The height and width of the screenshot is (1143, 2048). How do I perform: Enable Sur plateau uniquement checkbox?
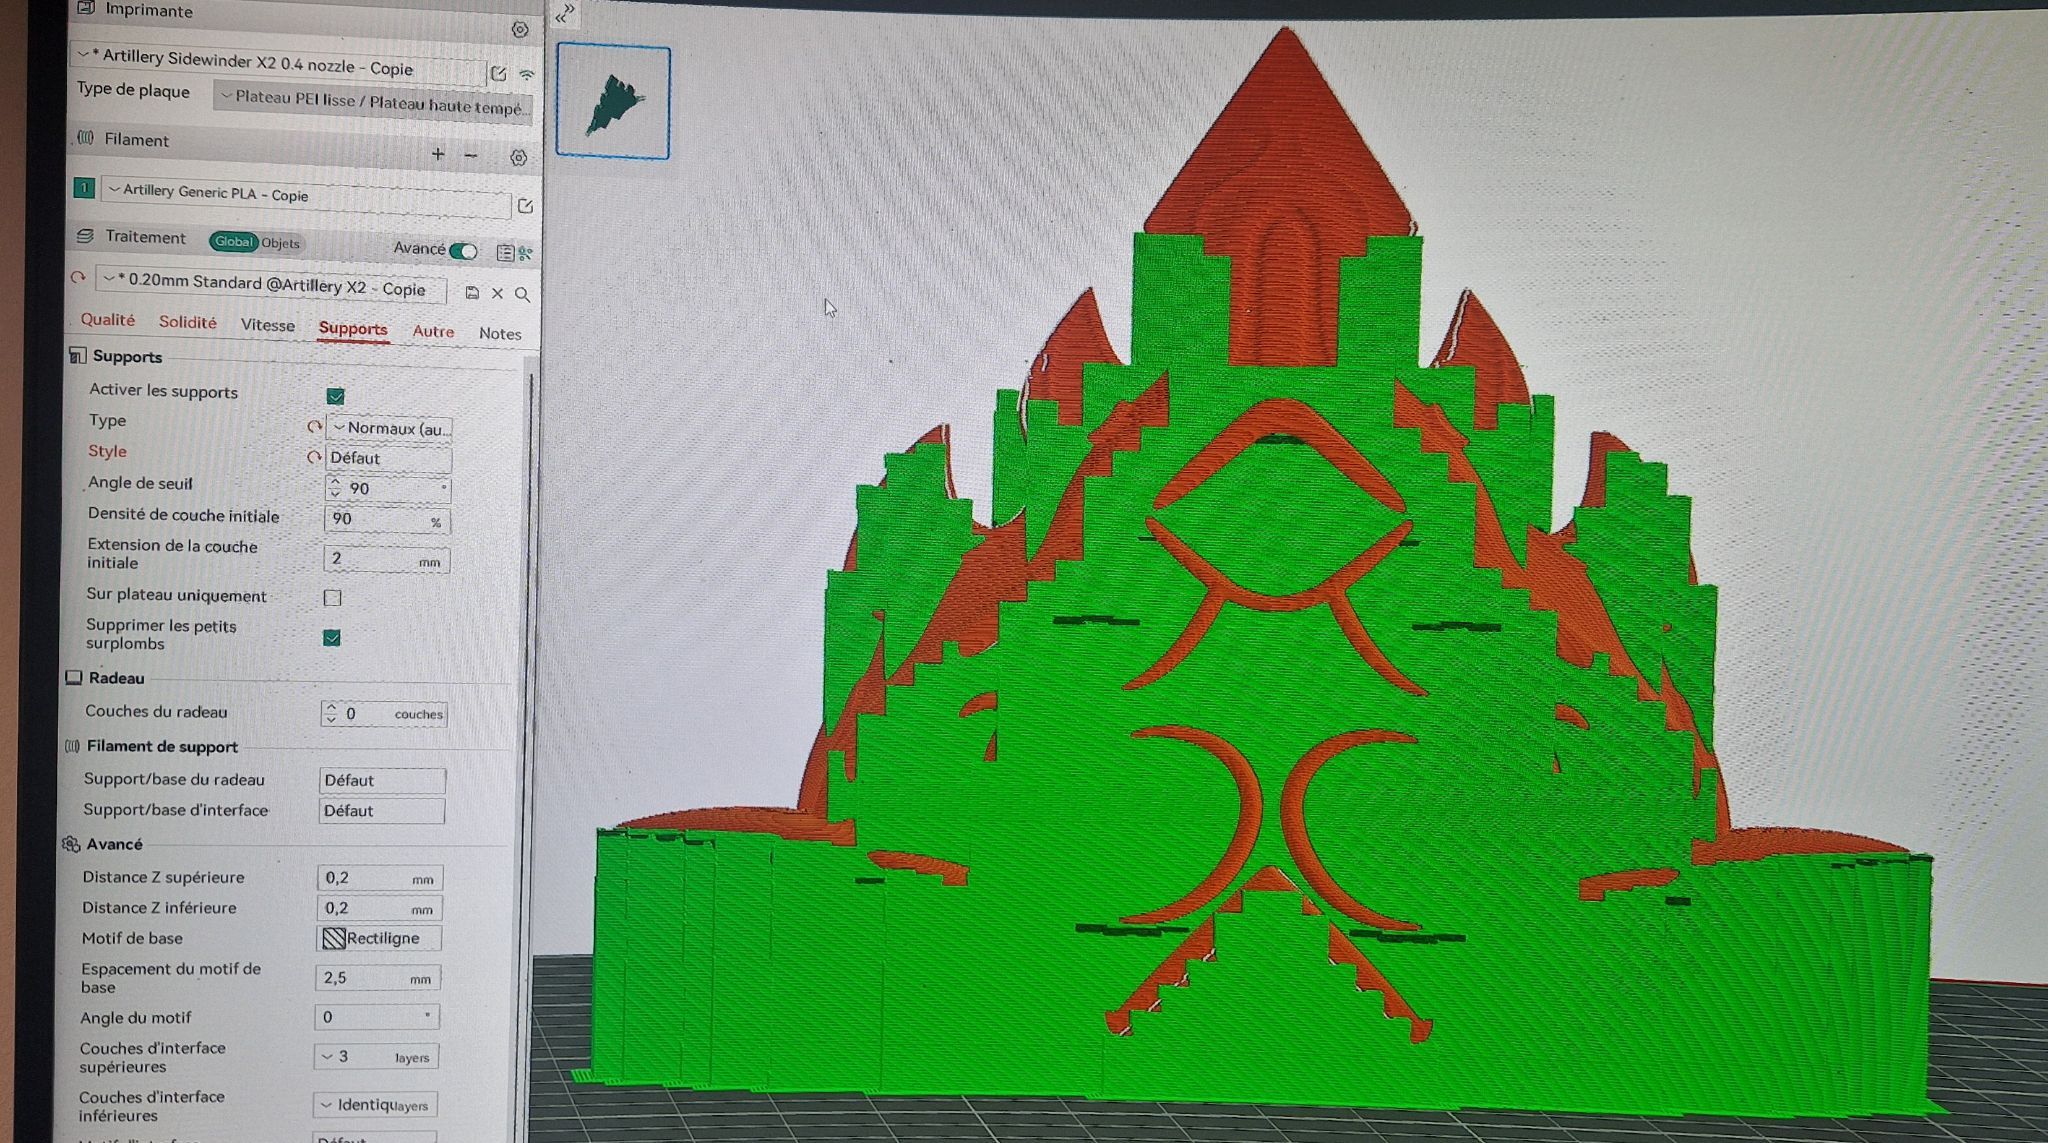point(333,598)
